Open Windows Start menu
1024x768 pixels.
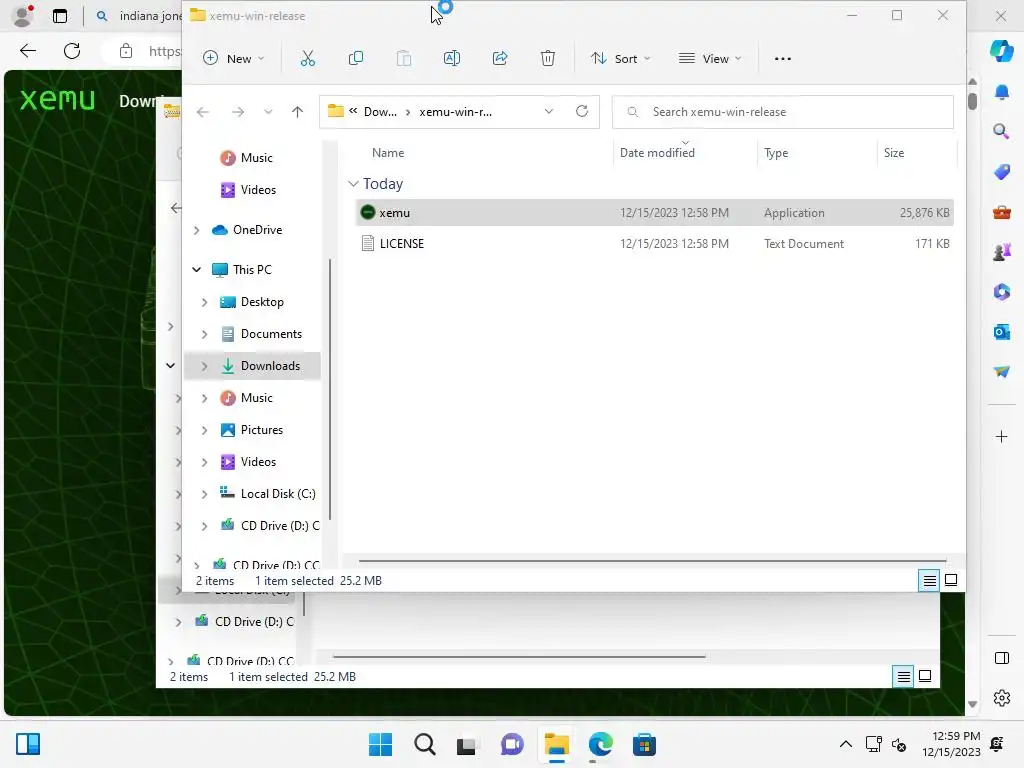(x=380, y=744)
